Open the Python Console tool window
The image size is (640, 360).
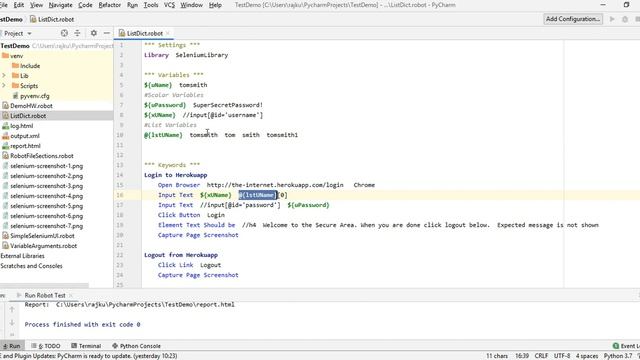click(136, 346)
